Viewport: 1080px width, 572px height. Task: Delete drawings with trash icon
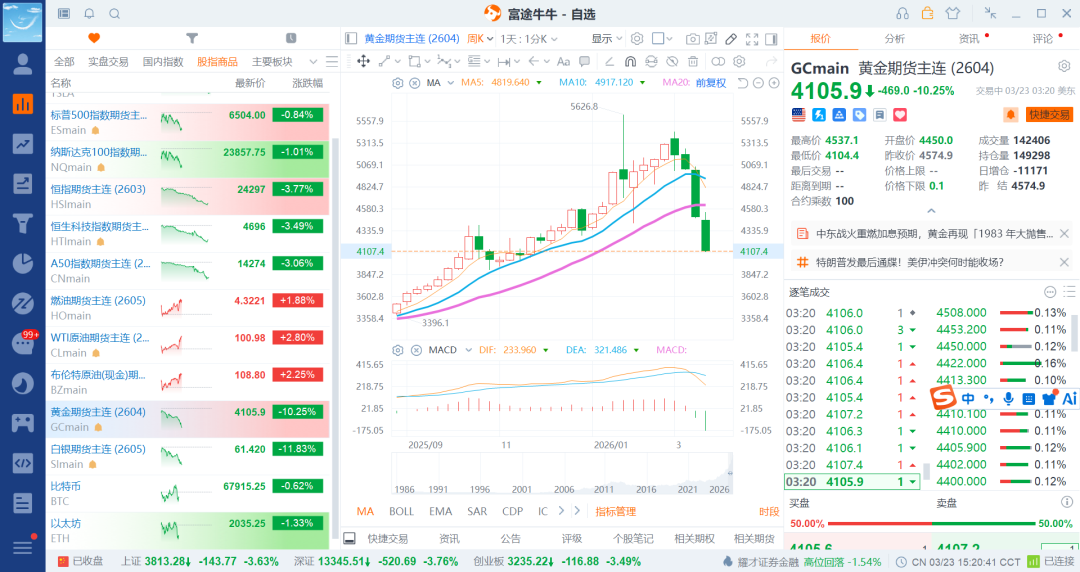click(x=694, y=61)
